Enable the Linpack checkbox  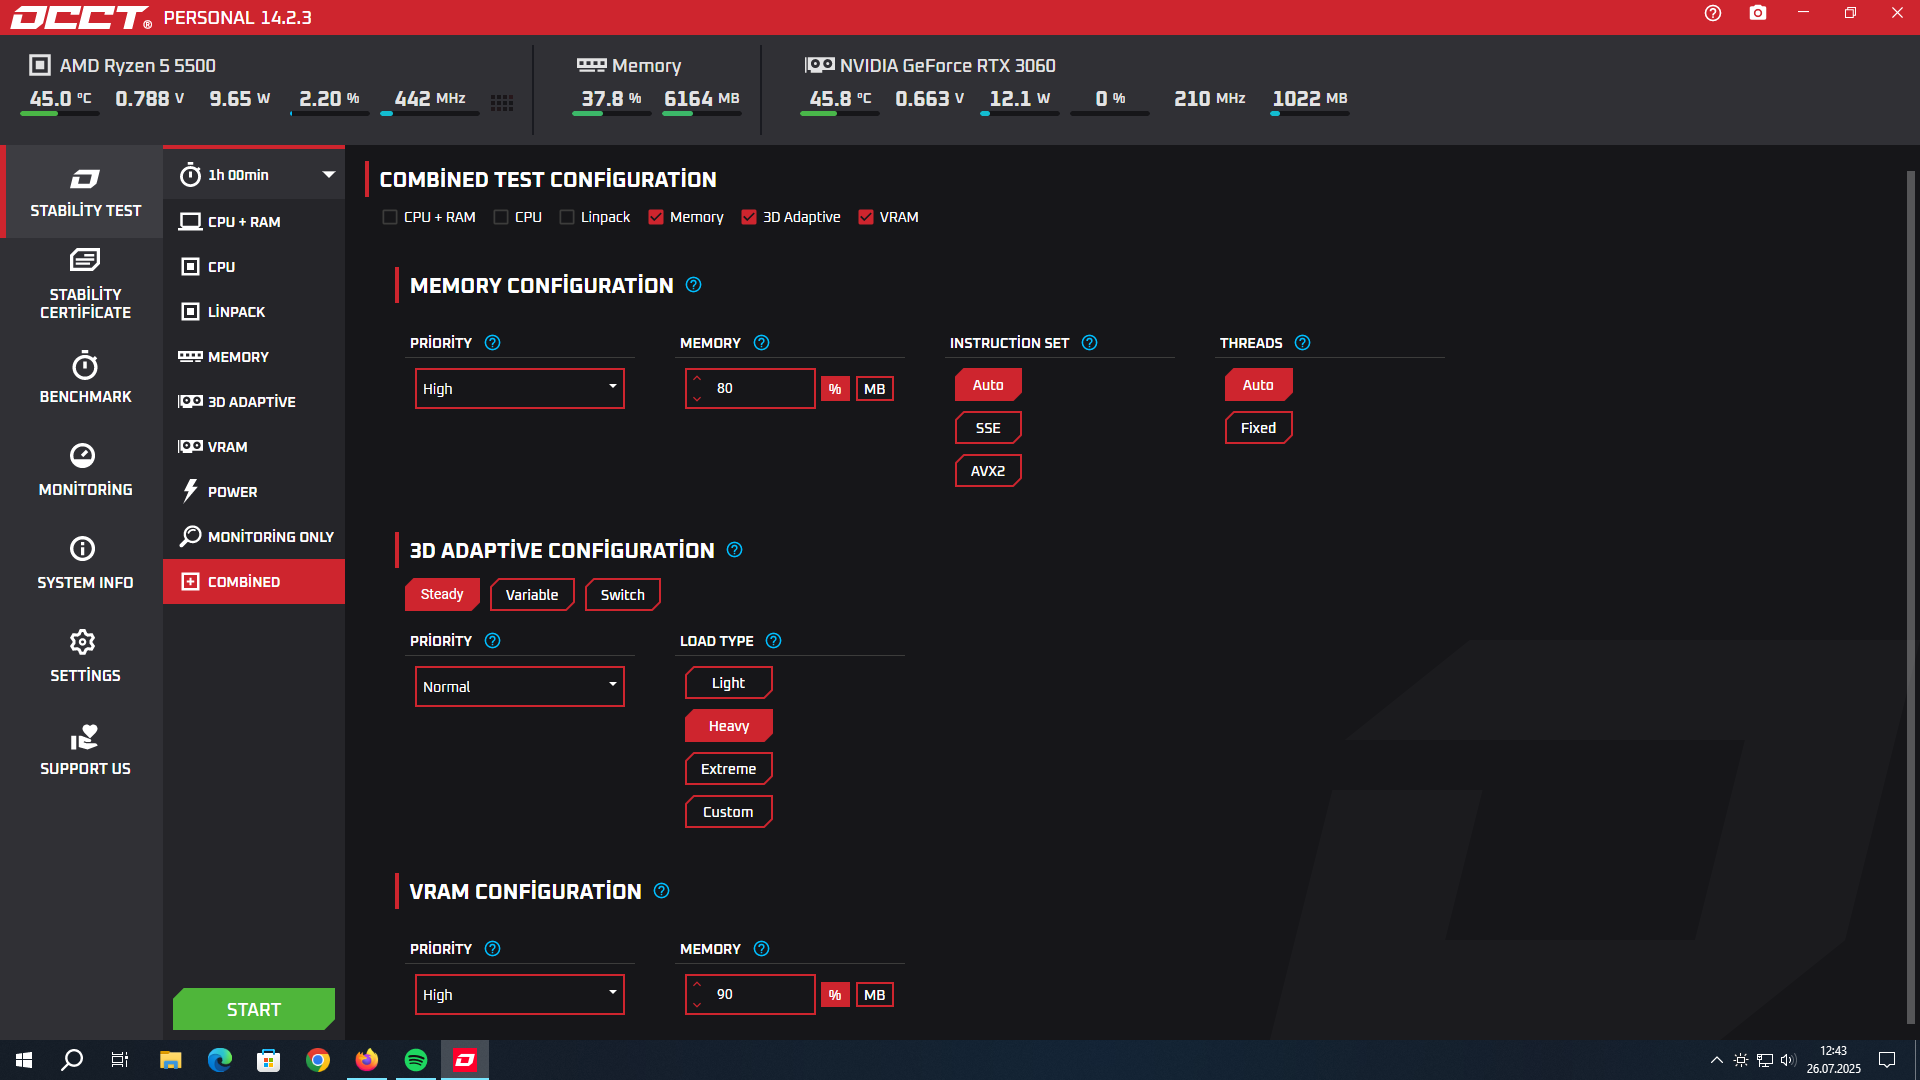[567, 217]
